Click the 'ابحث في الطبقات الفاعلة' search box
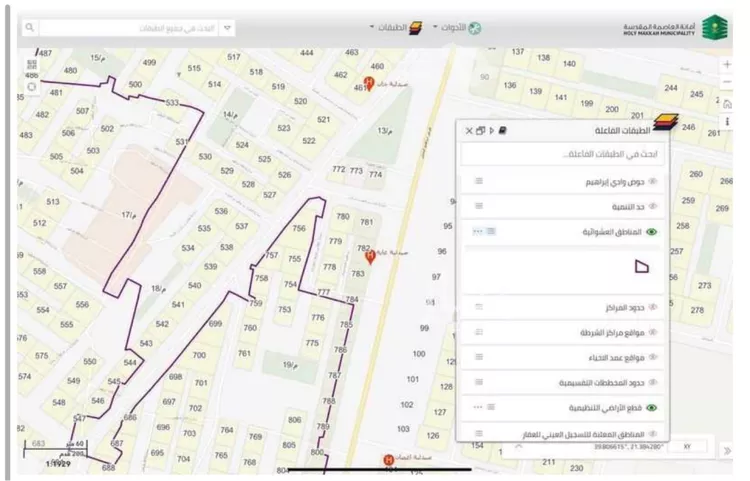Image resolution: width=750 pixels, height=481 pixels. coord(562,154)
